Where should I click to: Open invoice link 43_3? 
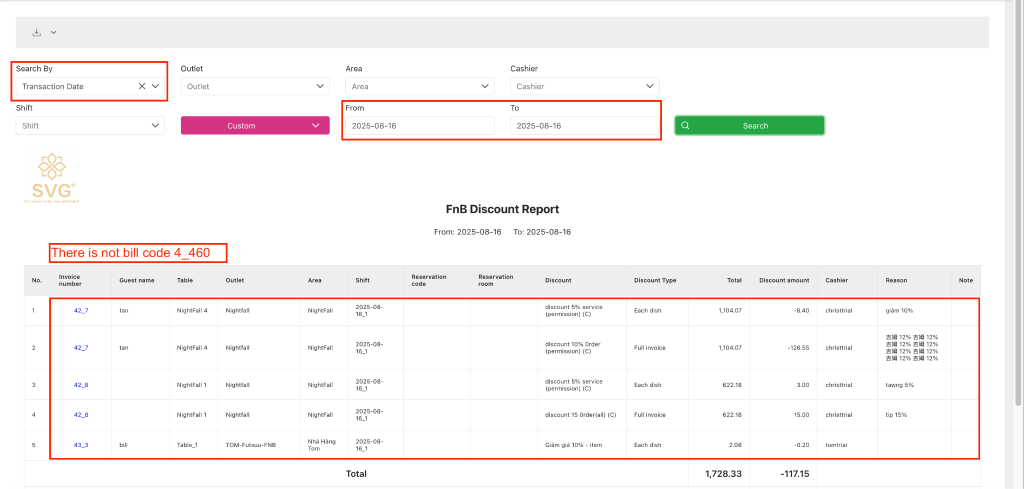[x=81, y=444]
